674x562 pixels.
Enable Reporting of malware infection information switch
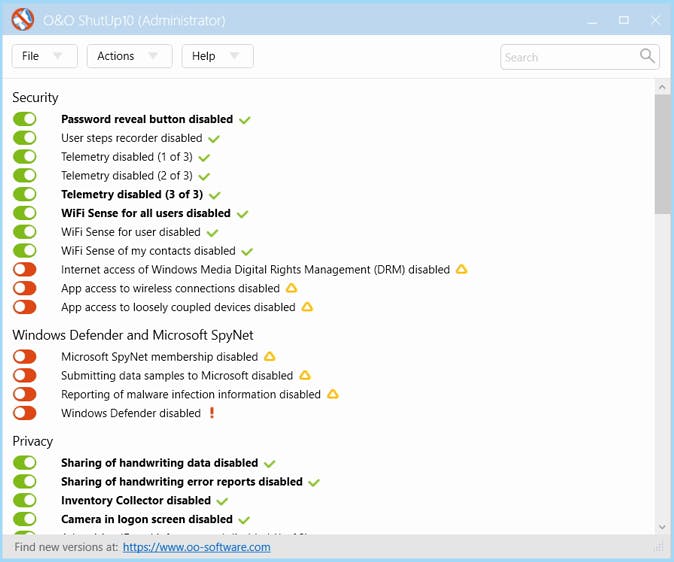pos(25,394)
